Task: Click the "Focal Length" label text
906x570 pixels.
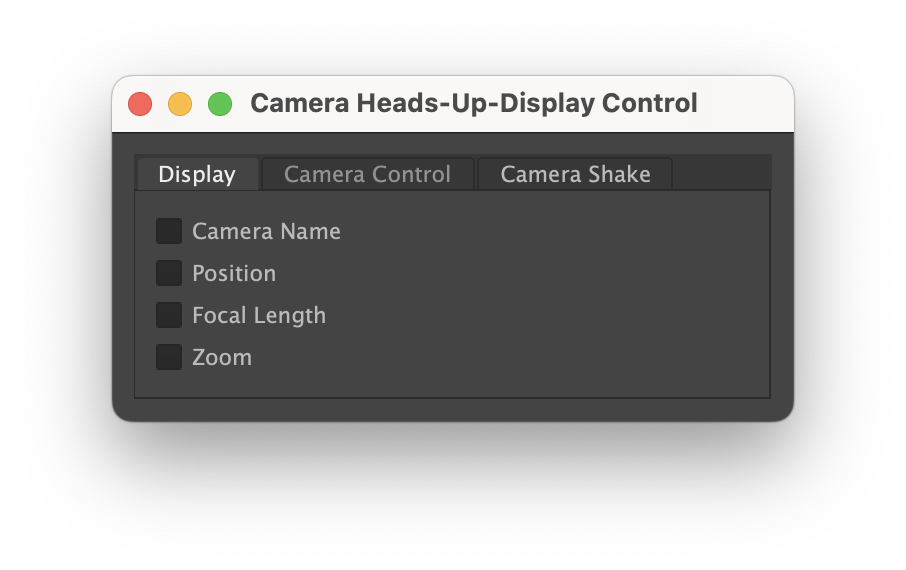Action: point(259,316)
